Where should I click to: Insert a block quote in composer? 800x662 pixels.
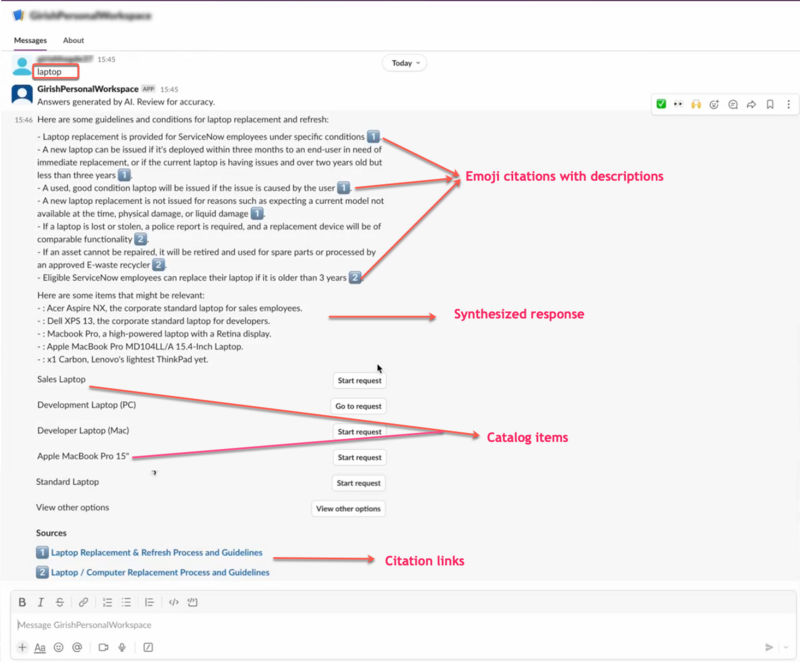[149, 602]
